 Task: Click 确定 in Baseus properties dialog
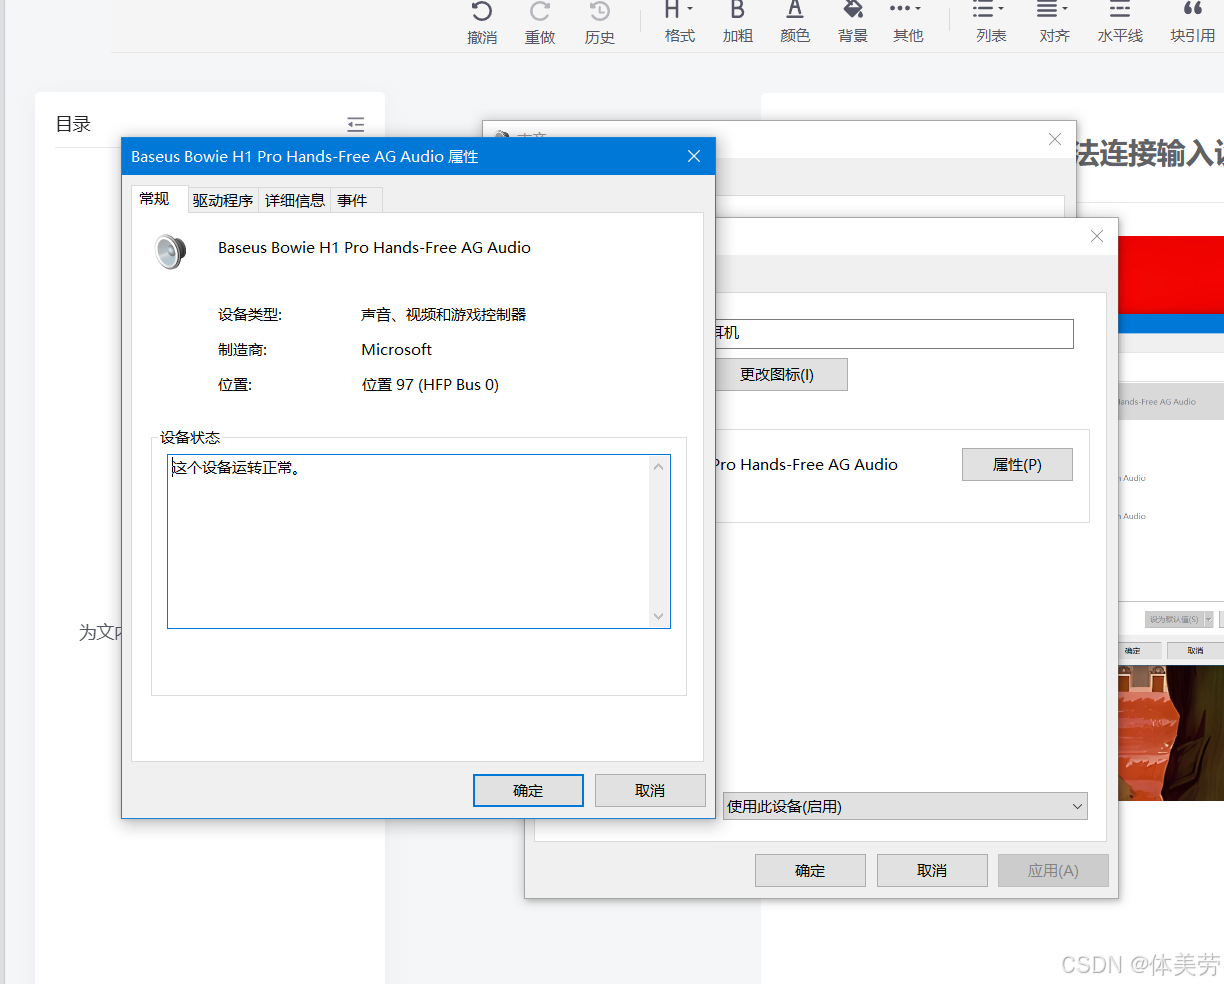tap(528, 790)
